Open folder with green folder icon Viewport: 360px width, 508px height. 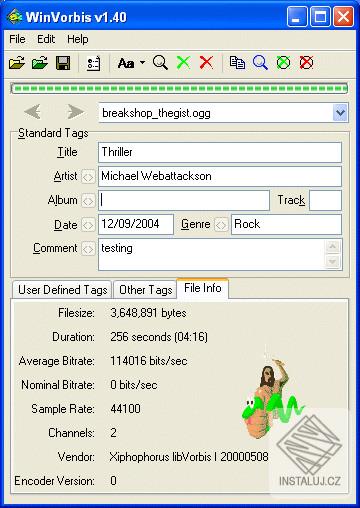40,63
